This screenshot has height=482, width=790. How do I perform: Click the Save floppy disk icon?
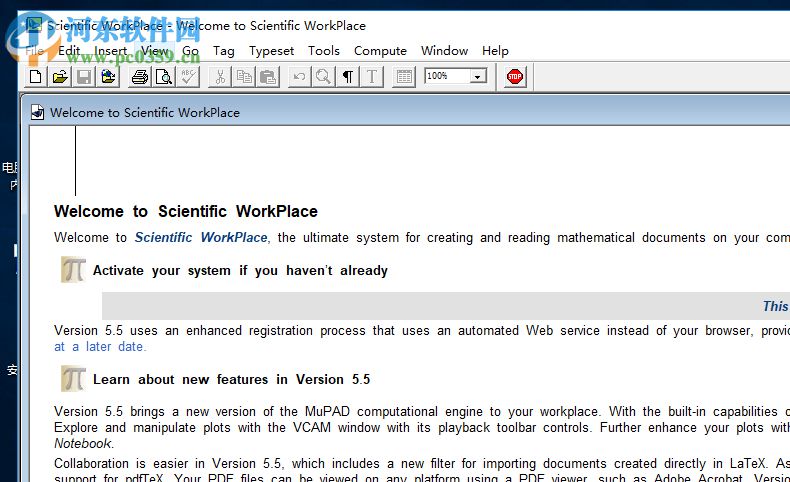(x=84, y=77)
